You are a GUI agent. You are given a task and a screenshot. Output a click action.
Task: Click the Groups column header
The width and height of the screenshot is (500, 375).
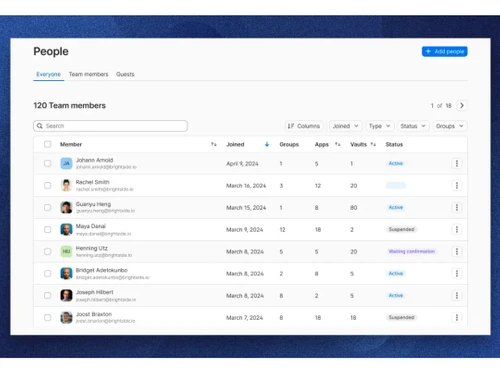[x=289, y=144]
